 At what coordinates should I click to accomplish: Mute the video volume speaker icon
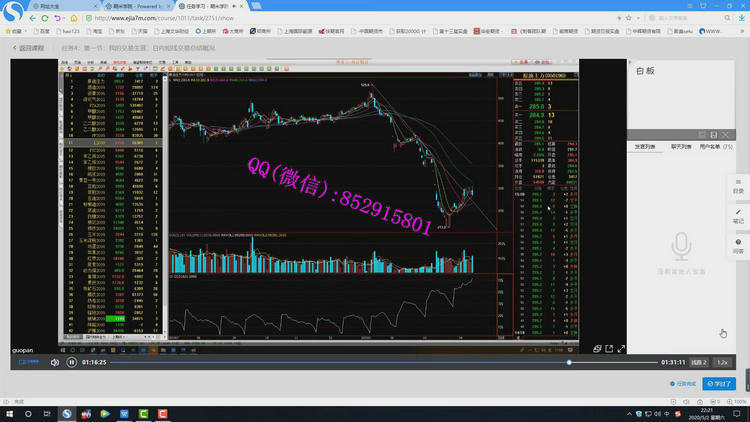pyautogui.click(x=55, y=362)
